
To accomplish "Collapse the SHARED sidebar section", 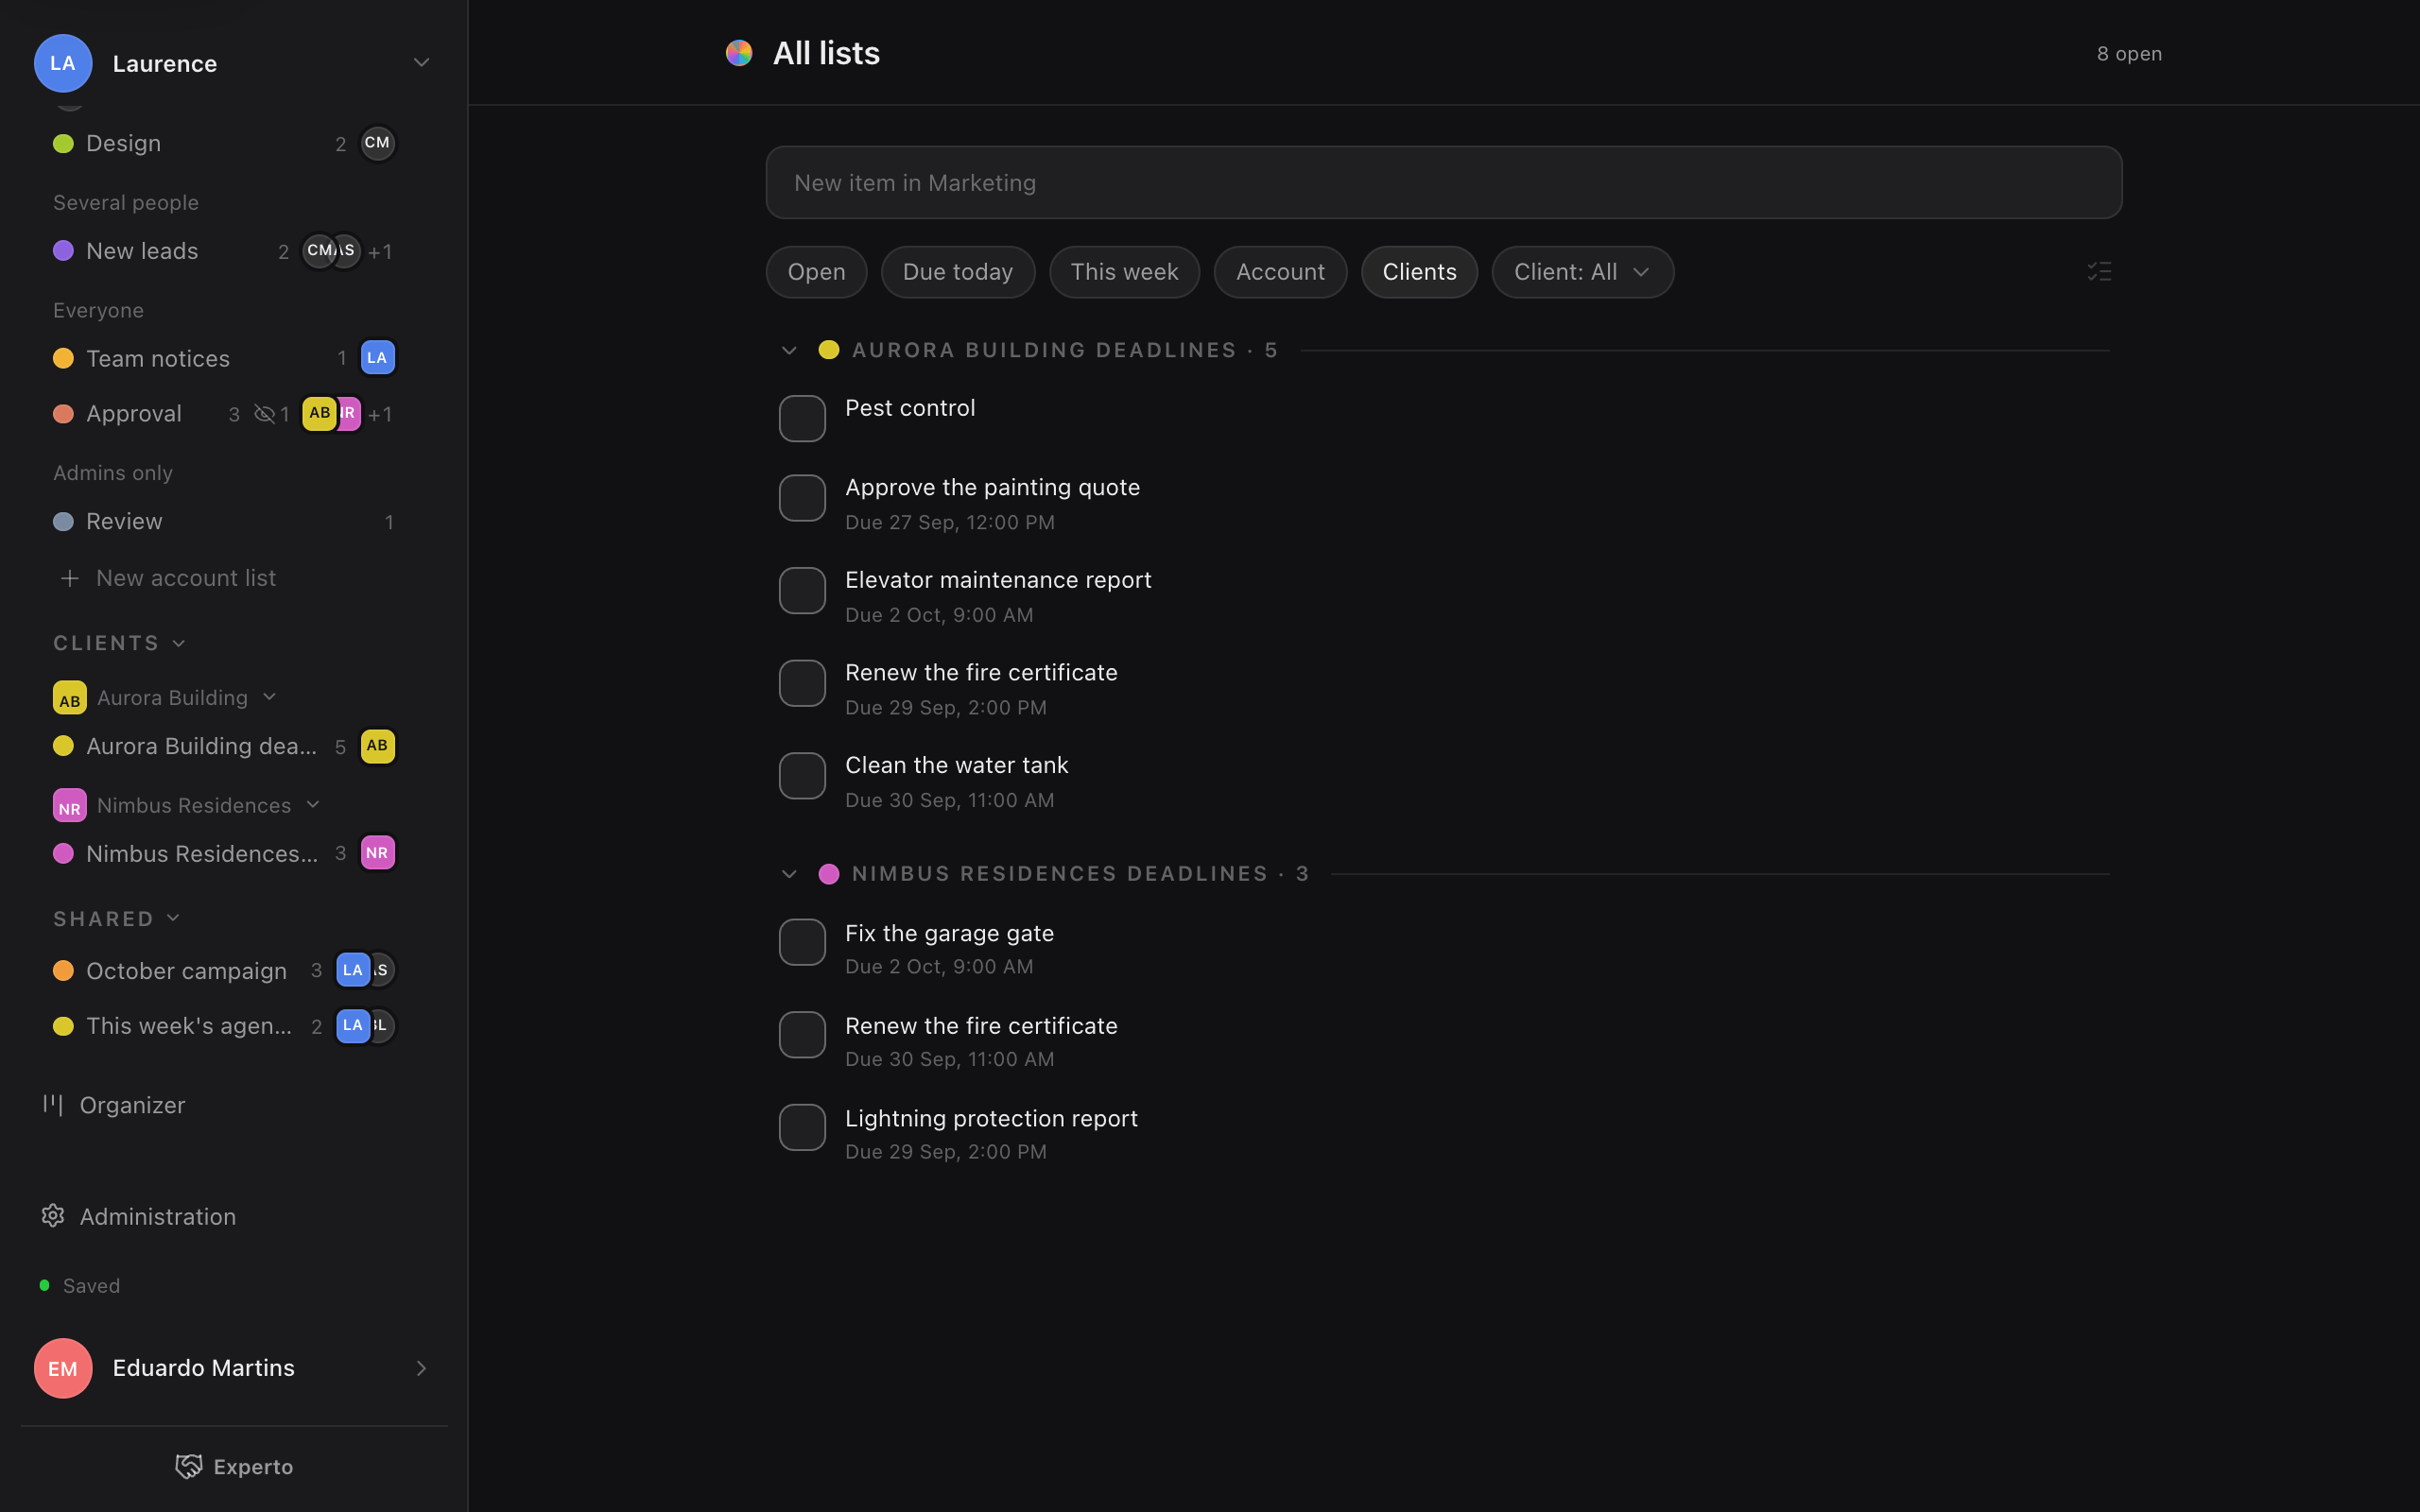I will (173, 918).
